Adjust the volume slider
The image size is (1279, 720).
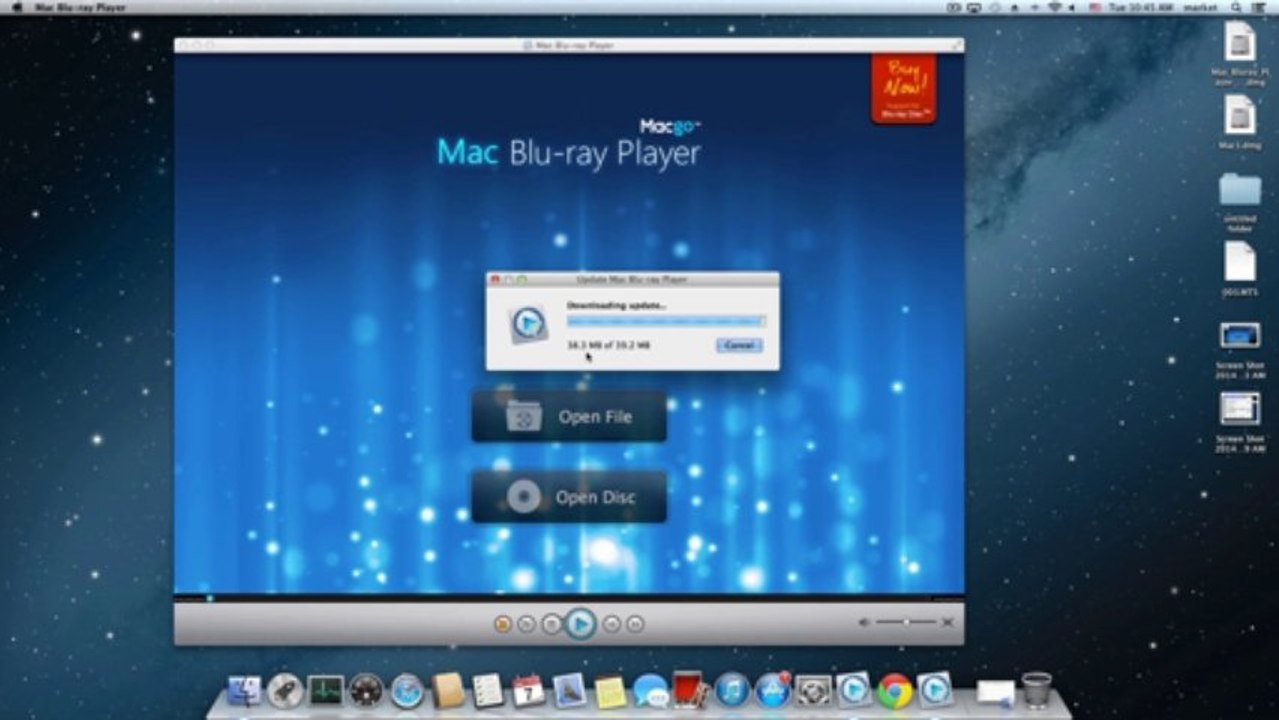(906, 622)
